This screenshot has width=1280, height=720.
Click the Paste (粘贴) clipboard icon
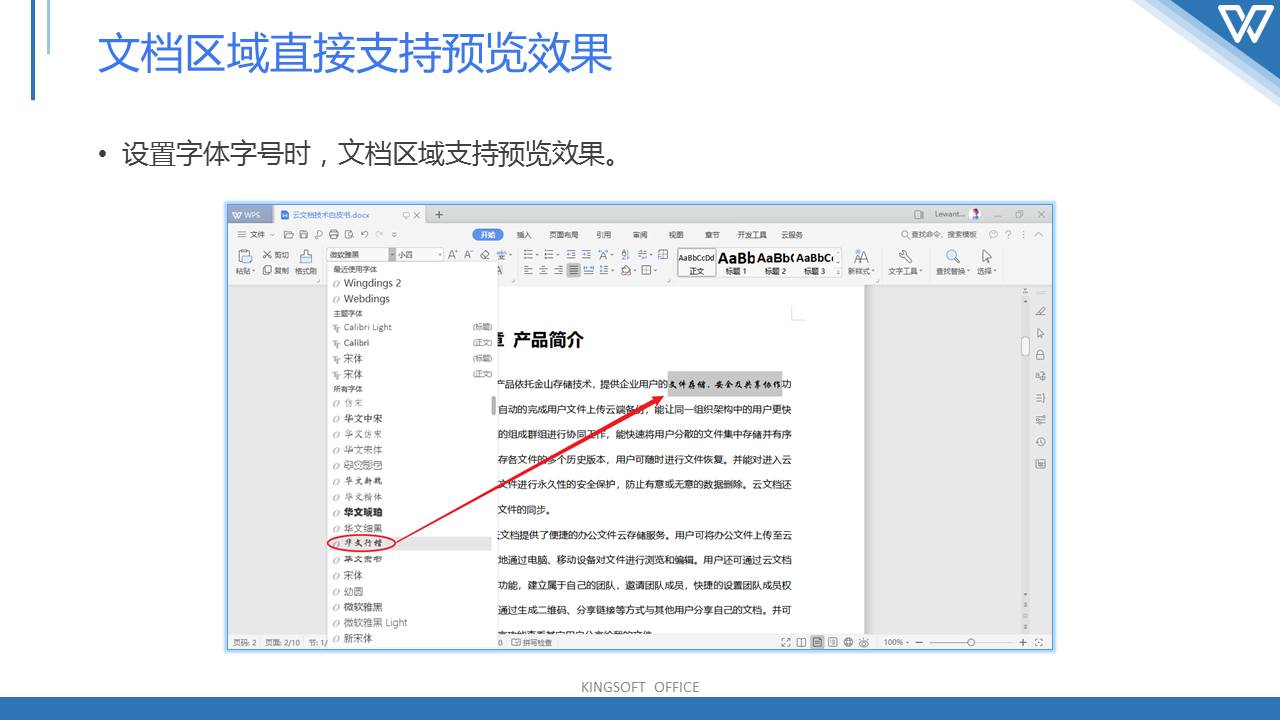[245, 257]
